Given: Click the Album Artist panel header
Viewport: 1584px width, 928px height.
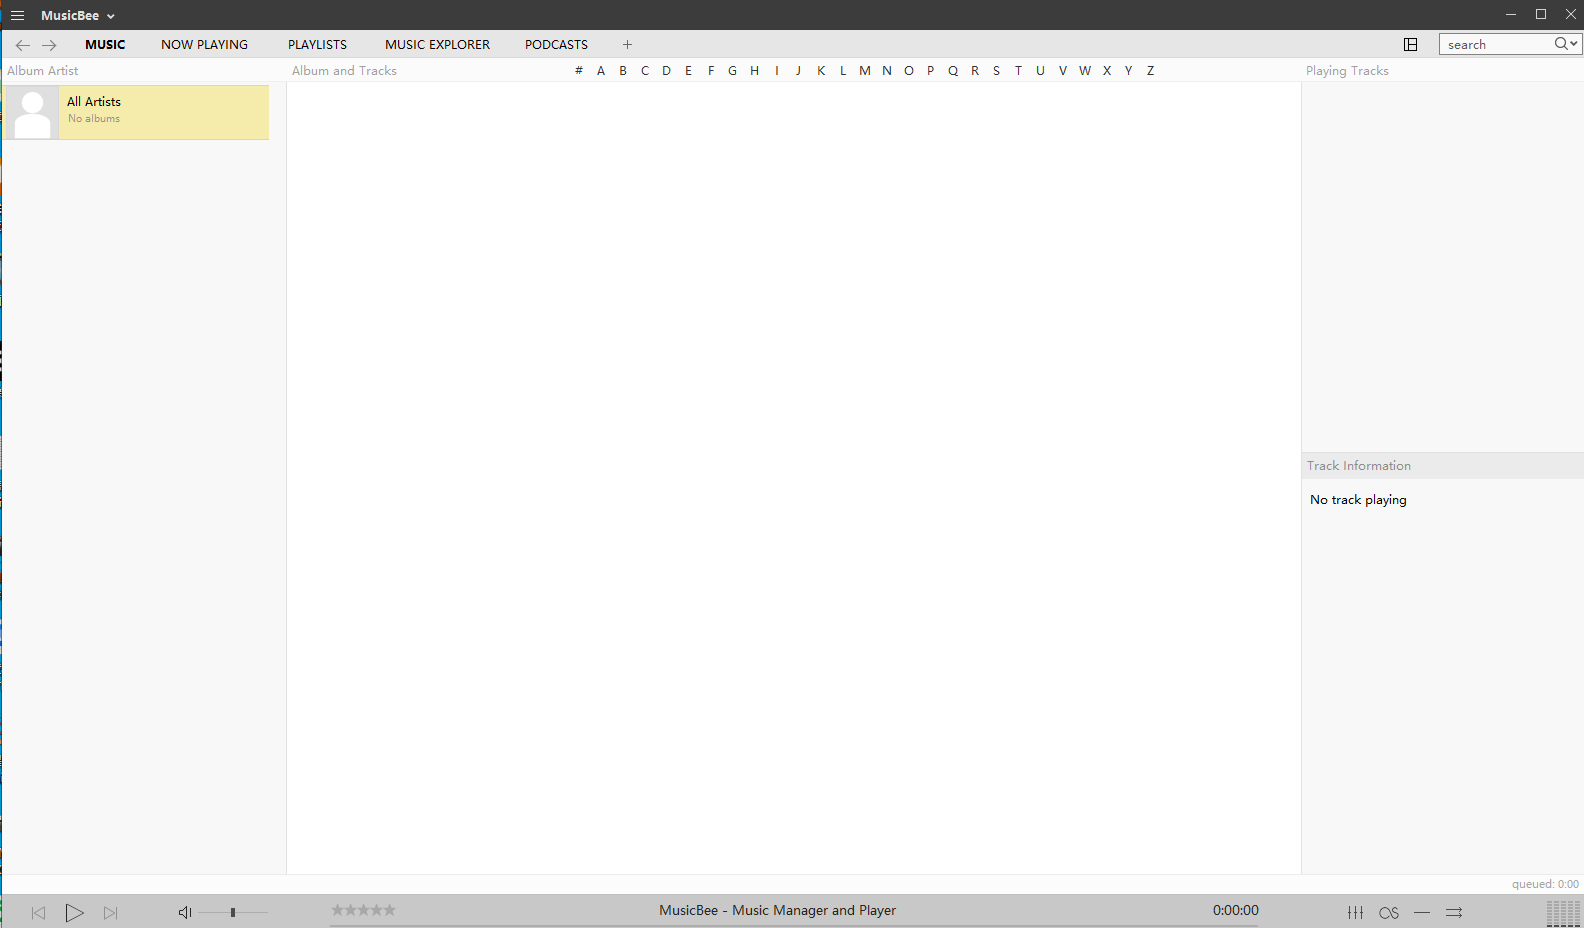Looking at the screenshot, I should (x=43, y=71).
